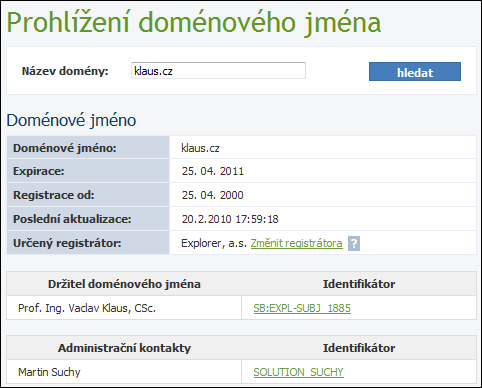Click the admin contact Martin Suchy
Image resolution: width=482 pixels, height=388 pixels.
[x=49, y=372]
